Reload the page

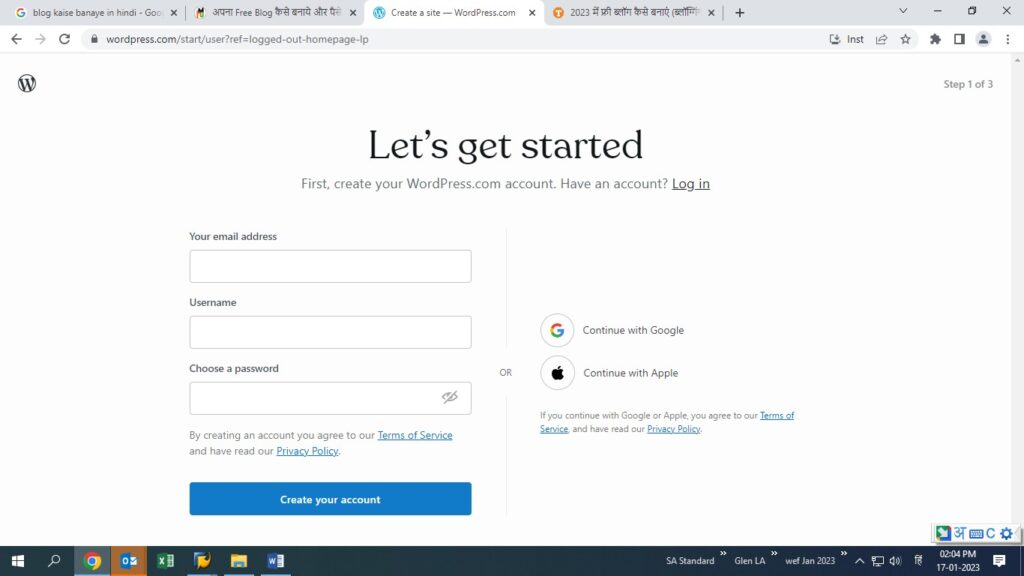point(64,39)
